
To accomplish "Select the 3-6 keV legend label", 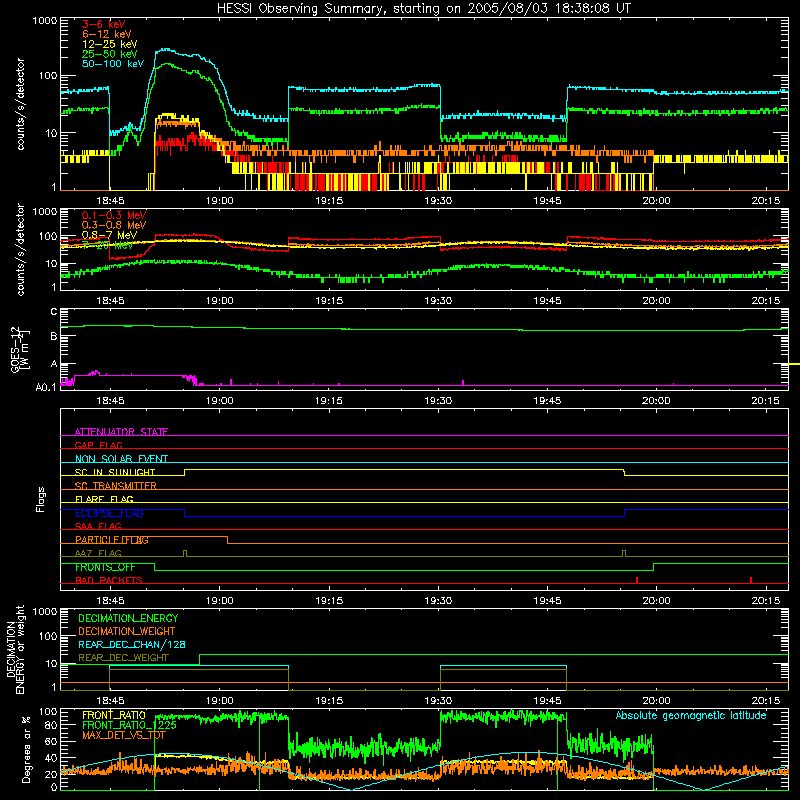I will pyautogui.click(x=104, y=24).
